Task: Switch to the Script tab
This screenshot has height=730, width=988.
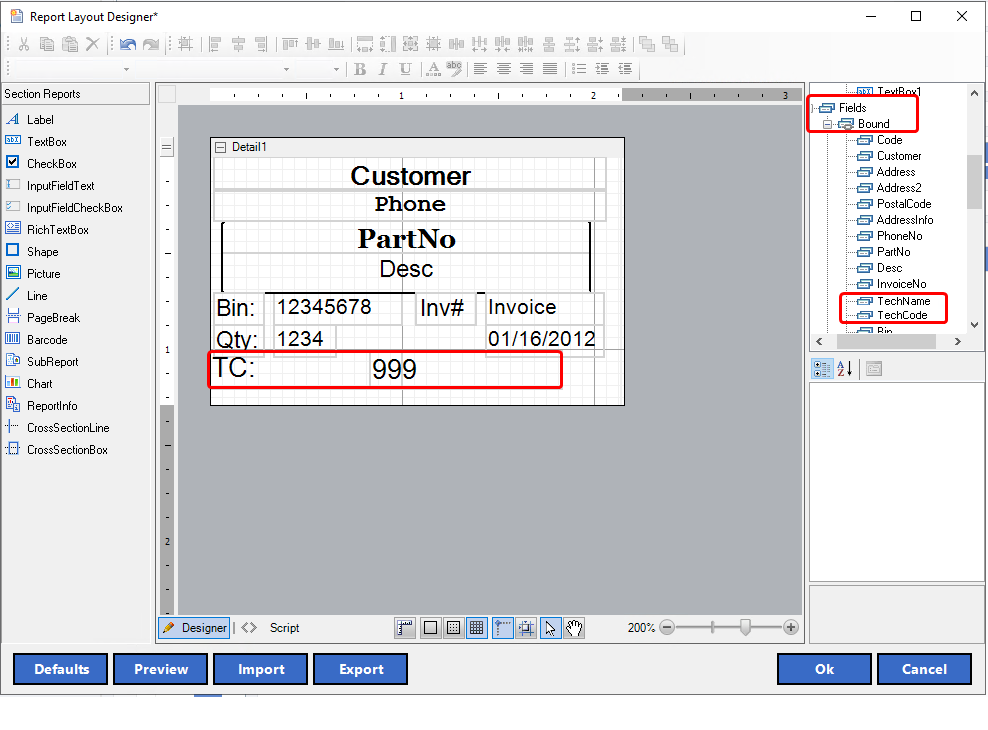Action: tap(283, 628)
